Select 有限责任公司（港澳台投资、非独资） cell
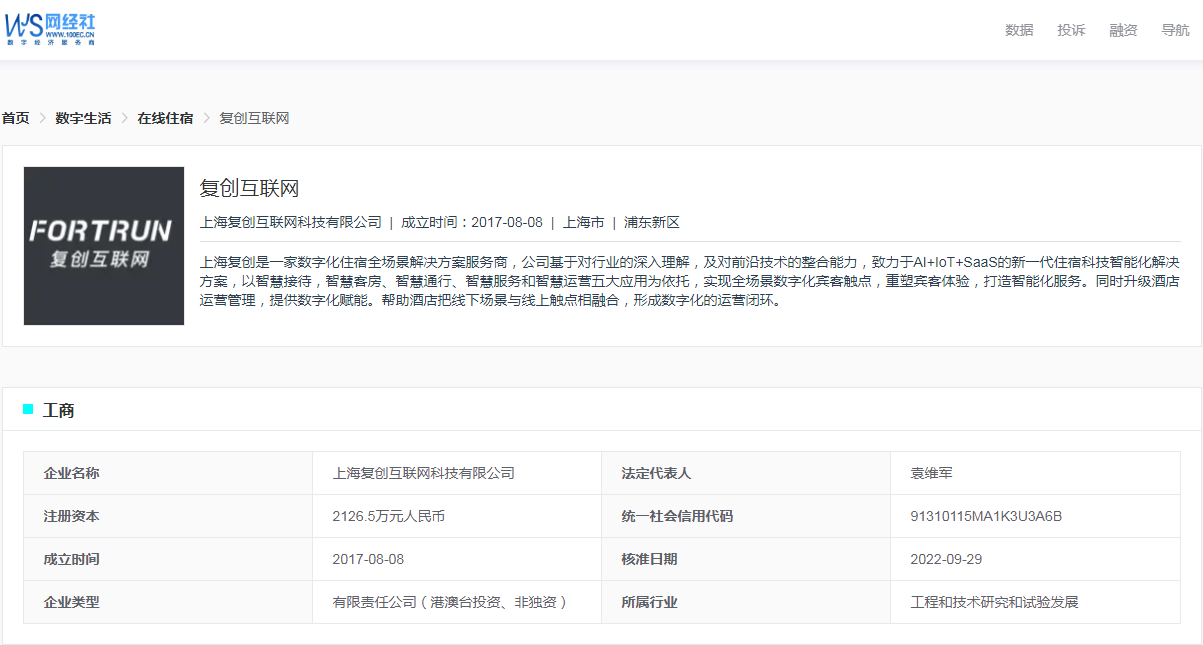This screenshot has width=1203, height=645. coord(457,602)
